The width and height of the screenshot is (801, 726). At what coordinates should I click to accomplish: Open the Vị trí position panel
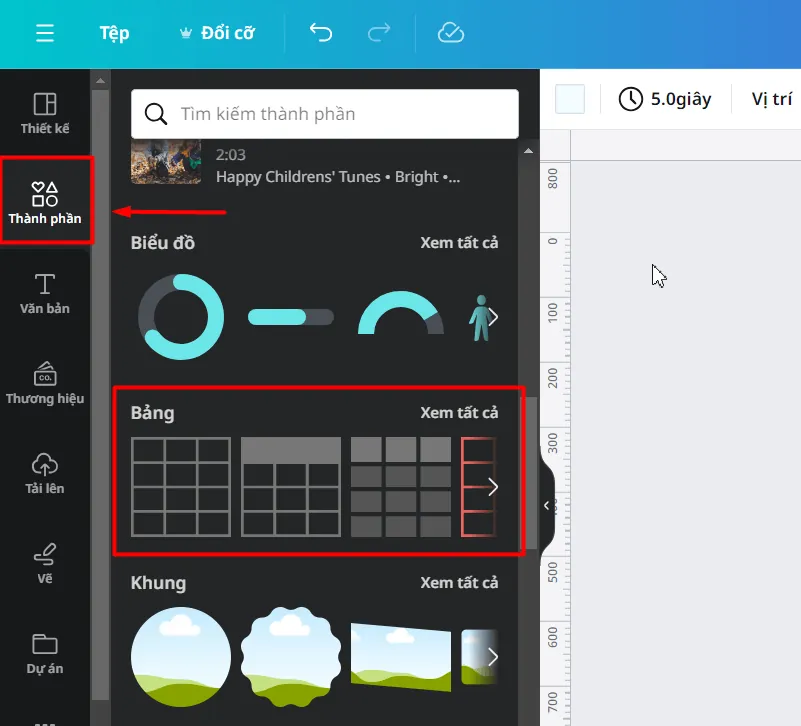coord(771,99)
